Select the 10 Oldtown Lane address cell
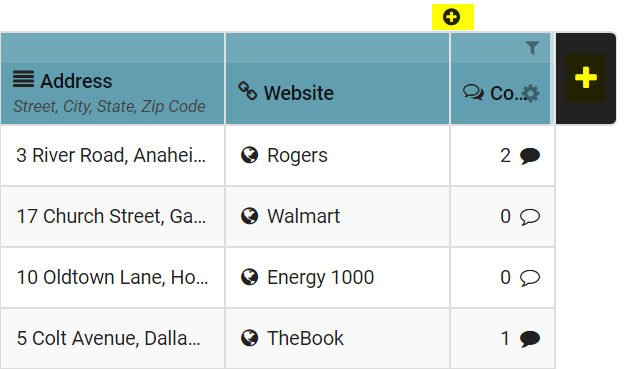Viewport: 625px width, 369px height. click(x=112, y=278)
